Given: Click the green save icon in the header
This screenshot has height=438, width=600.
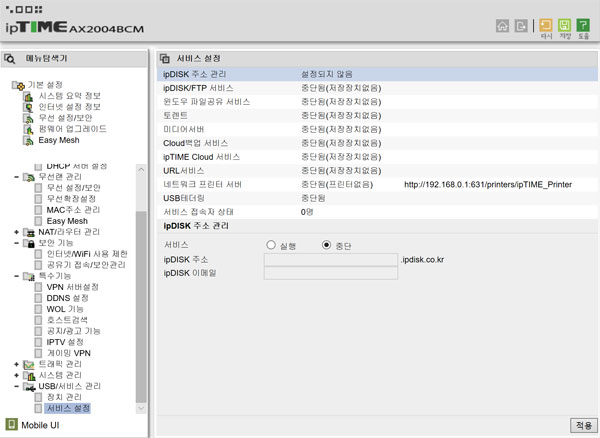Looking at the screenshot, I should pyautogui.click(x=564, y=25).
